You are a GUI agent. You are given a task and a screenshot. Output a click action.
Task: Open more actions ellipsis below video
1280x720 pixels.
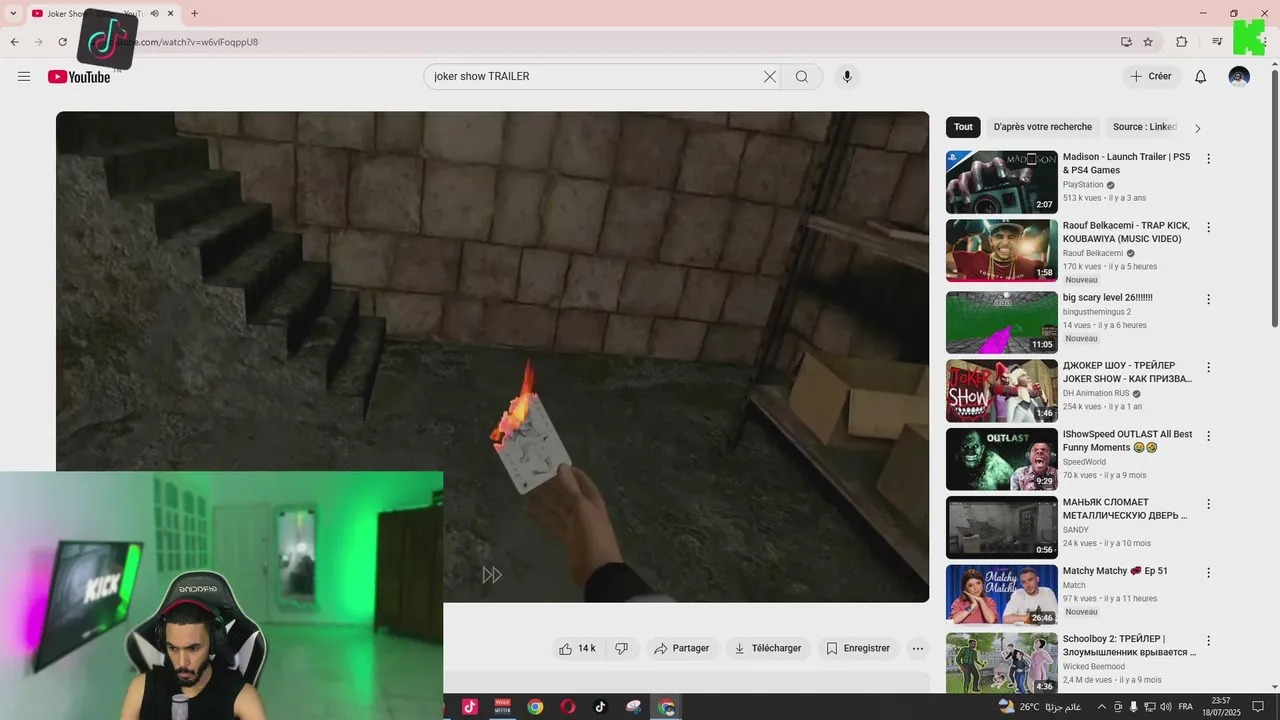click(918, 648)
